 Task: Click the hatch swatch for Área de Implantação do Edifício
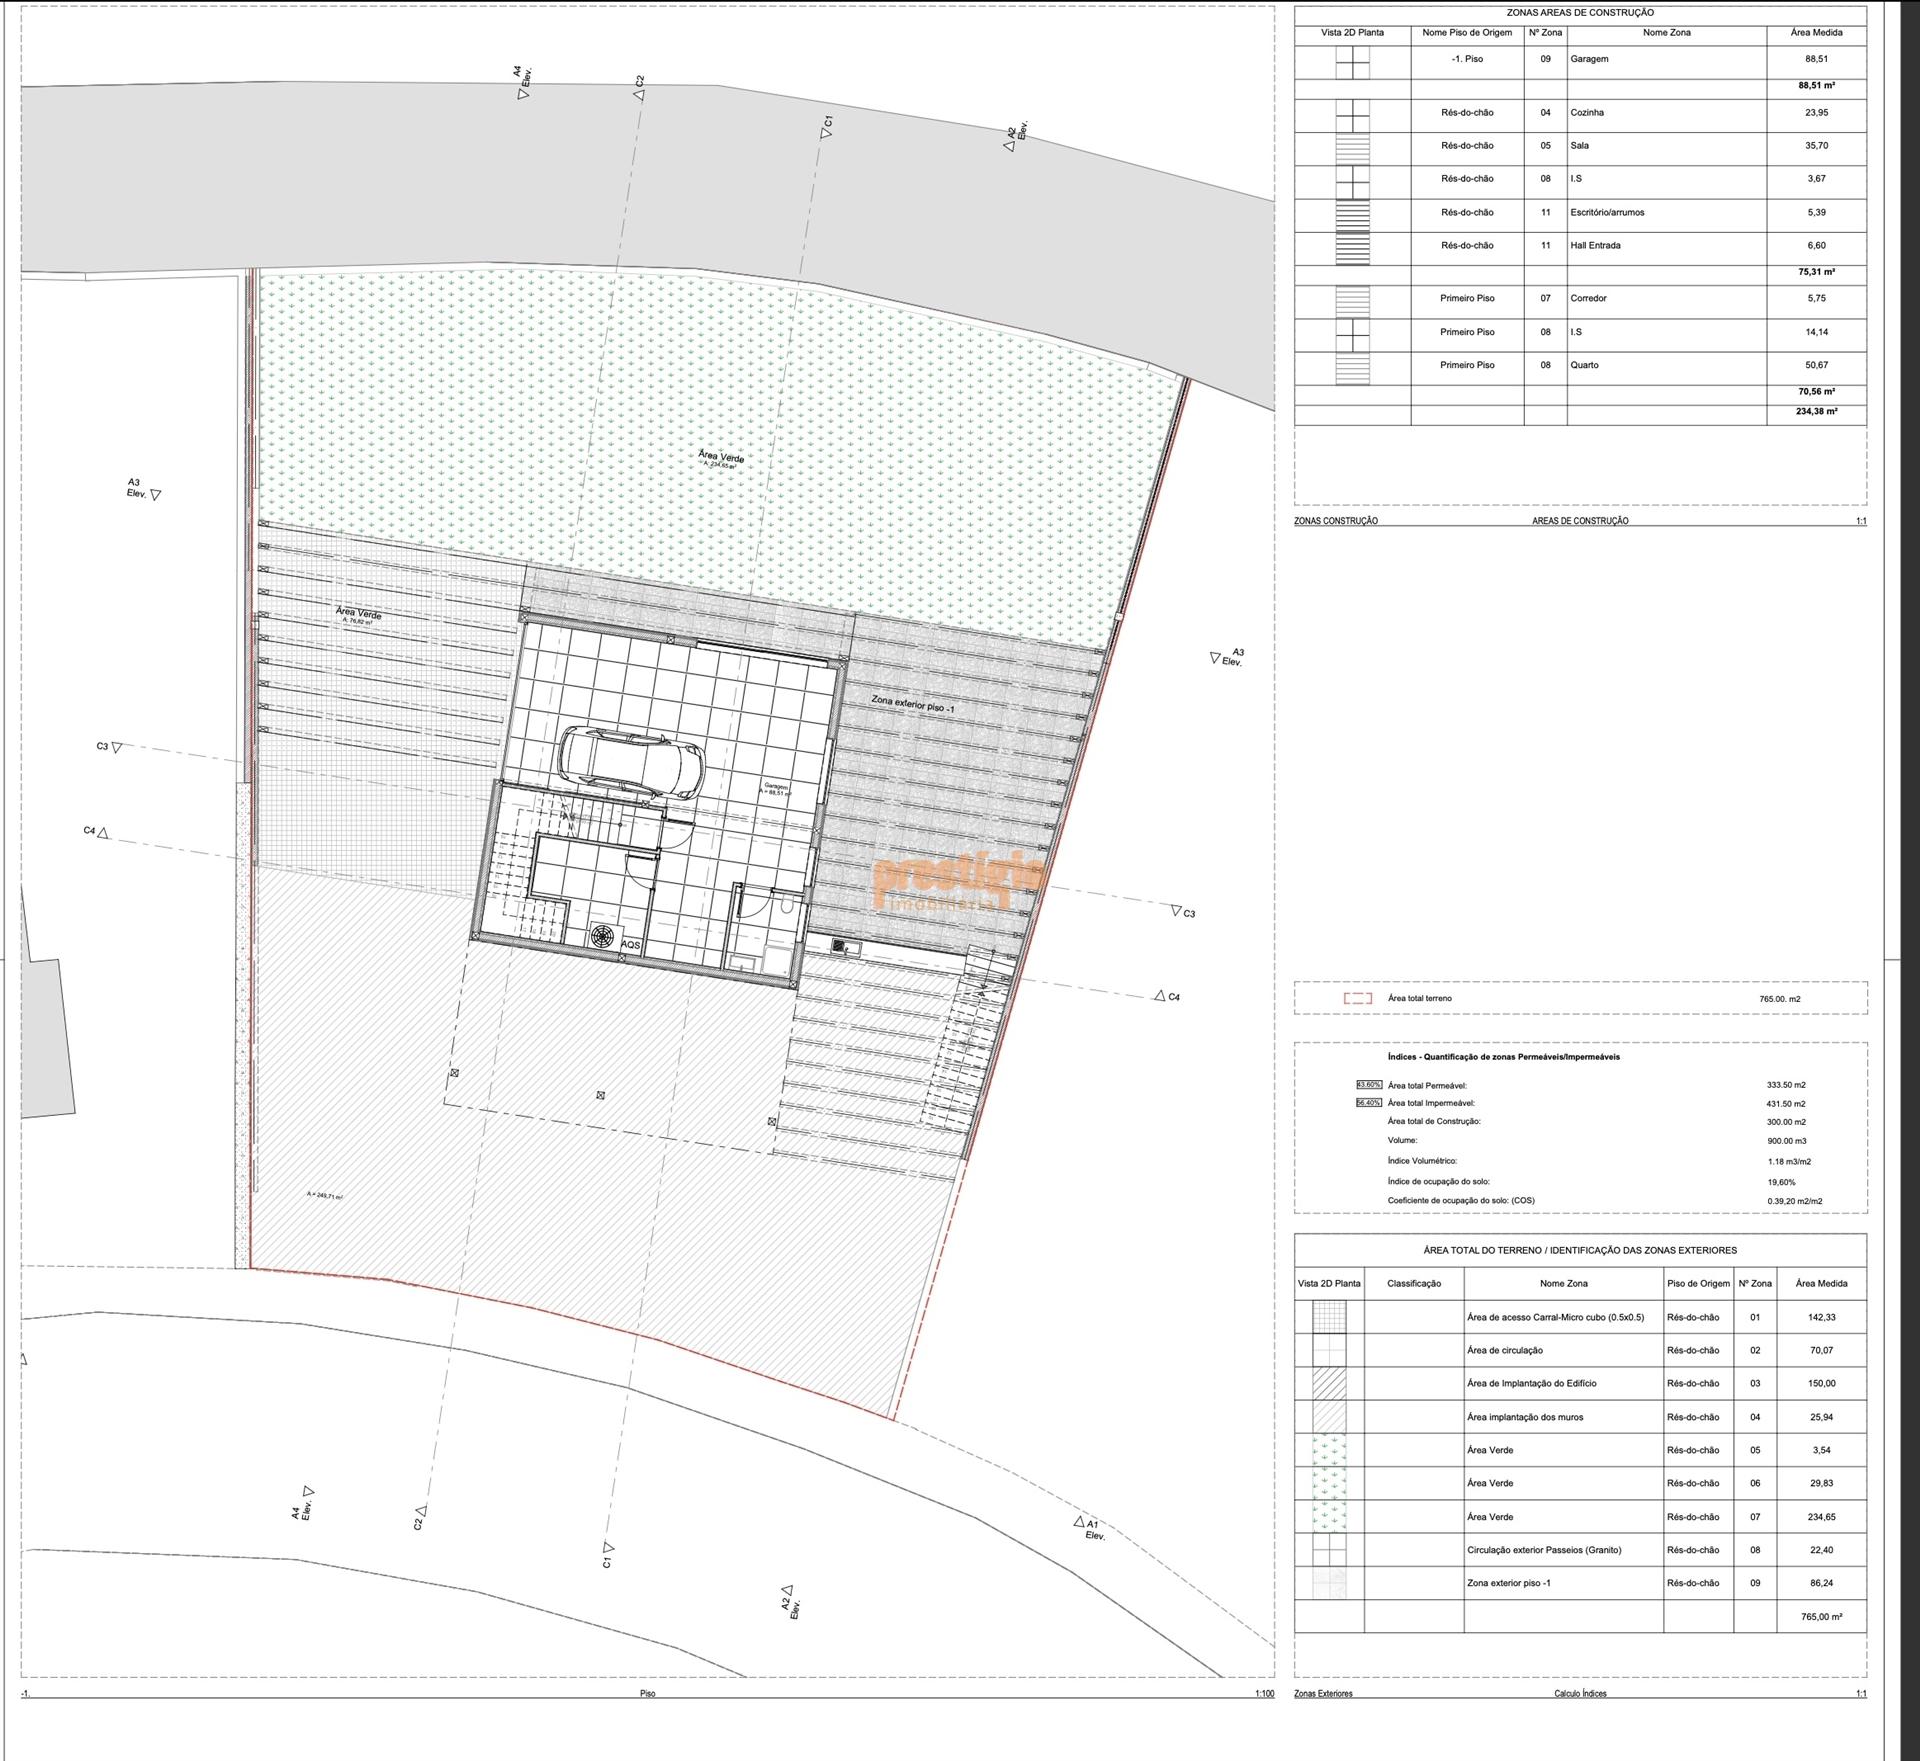1329,1383
